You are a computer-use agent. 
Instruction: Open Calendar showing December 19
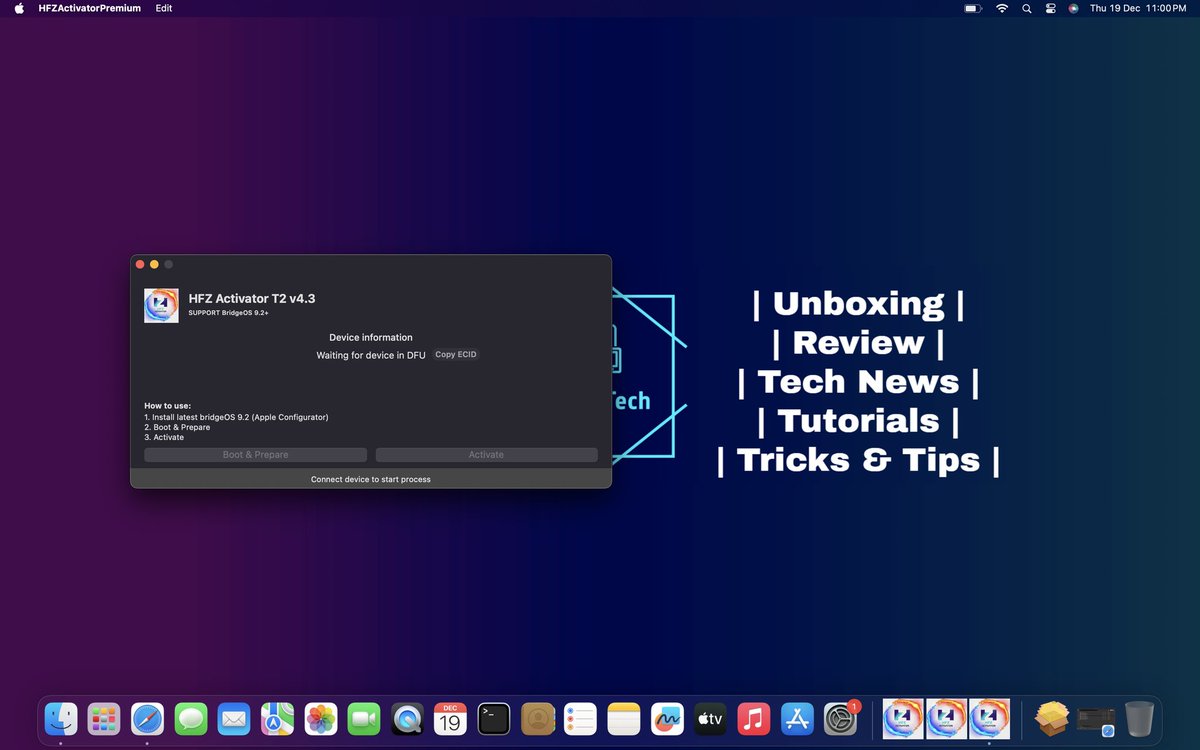(x=450, y=718)
